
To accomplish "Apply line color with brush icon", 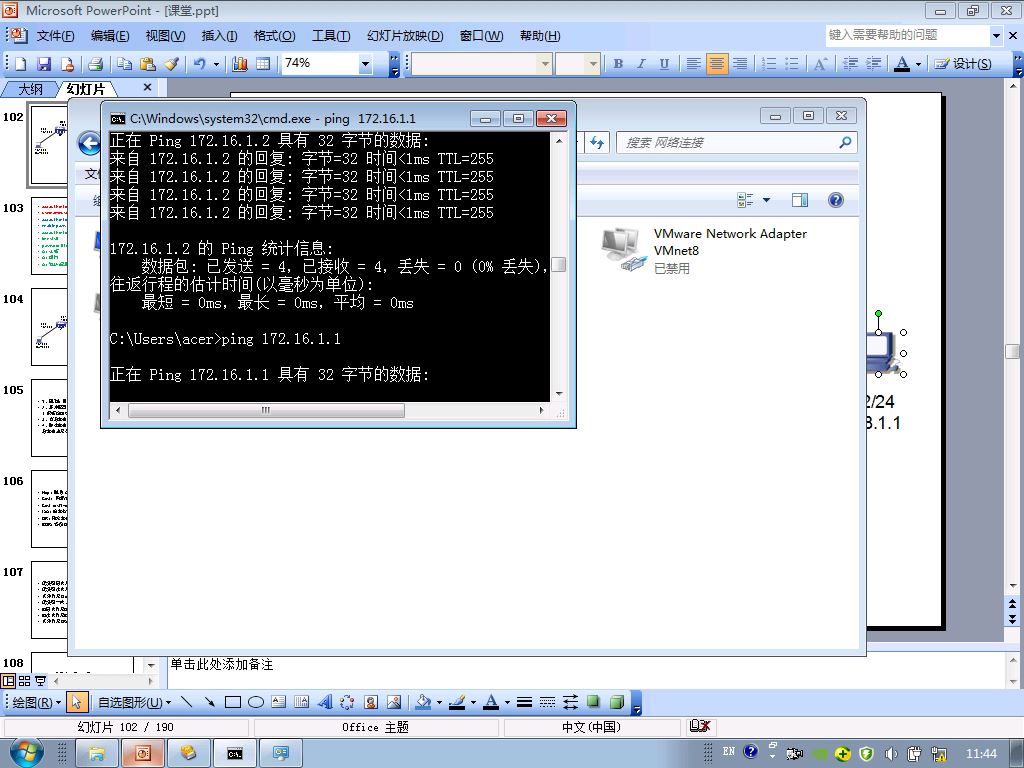I will click(457, 702).
